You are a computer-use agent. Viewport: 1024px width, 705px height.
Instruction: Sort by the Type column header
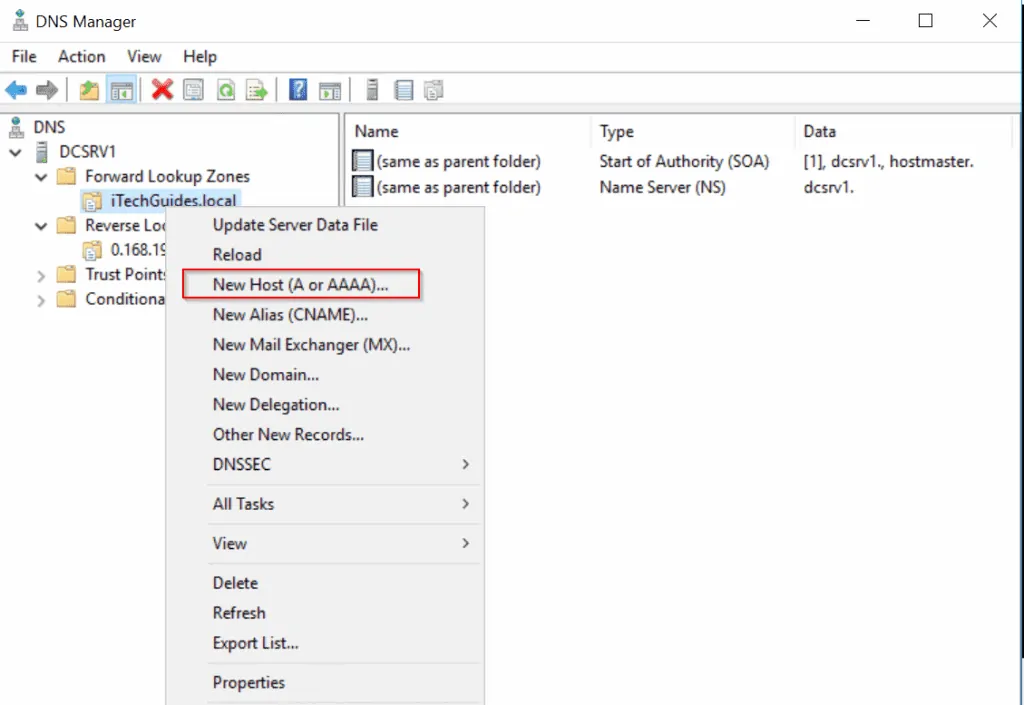616,131
